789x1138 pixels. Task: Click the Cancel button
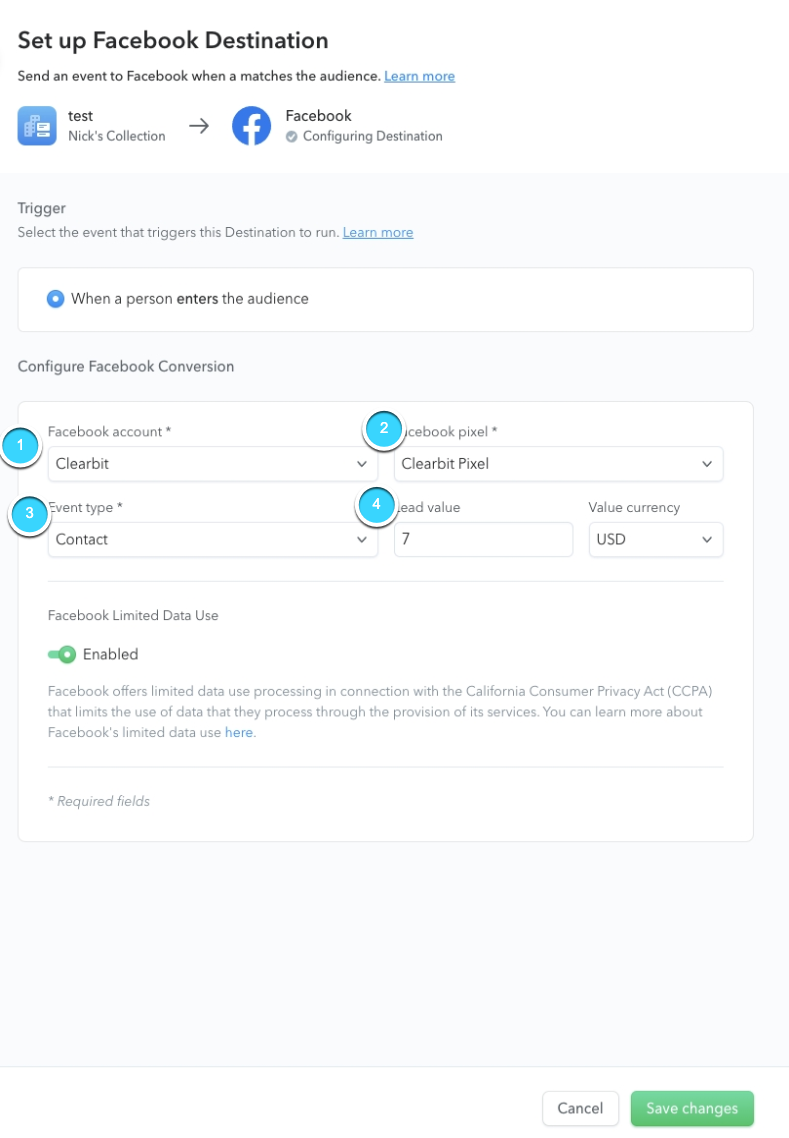(x=580, y=1108)
